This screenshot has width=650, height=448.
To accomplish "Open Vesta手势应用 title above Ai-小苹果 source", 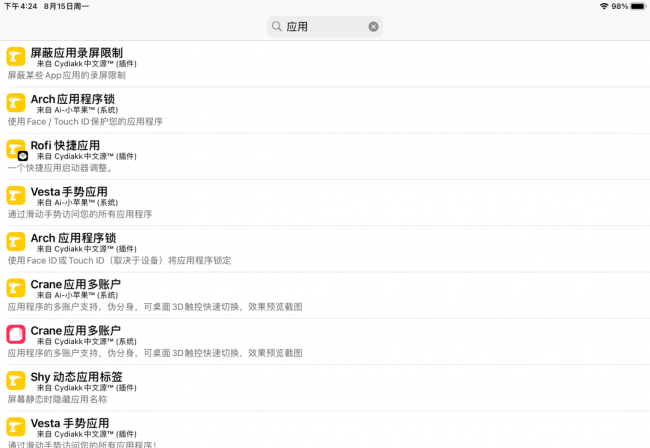I will click(69, 192).
